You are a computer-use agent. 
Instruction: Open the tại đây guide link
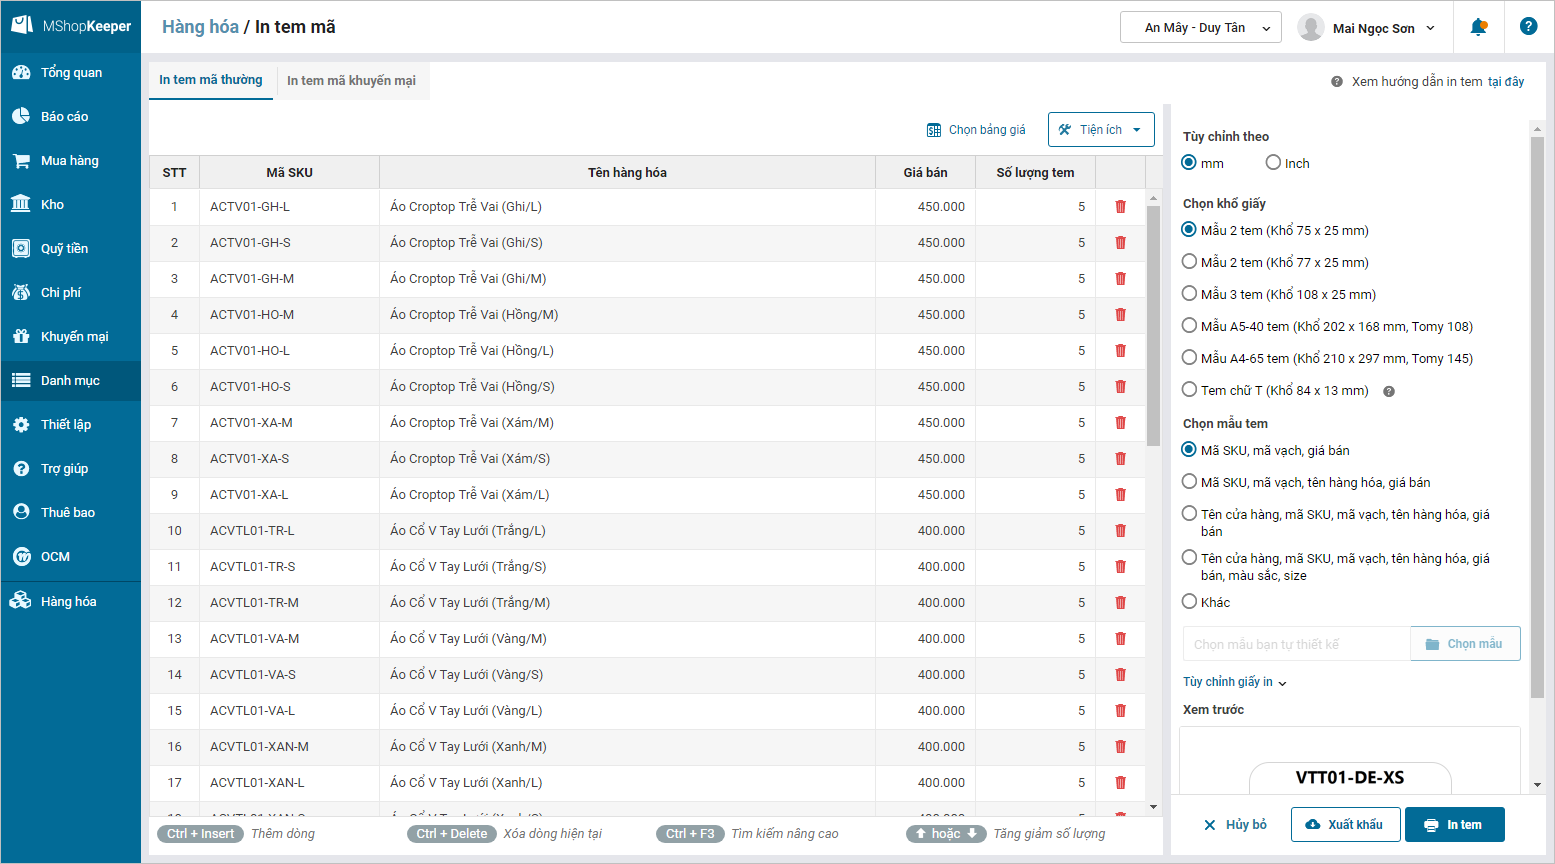click(1506, 82)
